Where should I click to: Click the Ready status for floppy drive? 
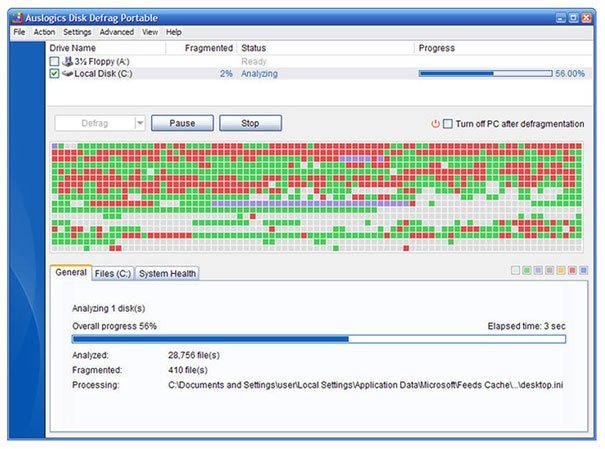[x=254, y=61]
